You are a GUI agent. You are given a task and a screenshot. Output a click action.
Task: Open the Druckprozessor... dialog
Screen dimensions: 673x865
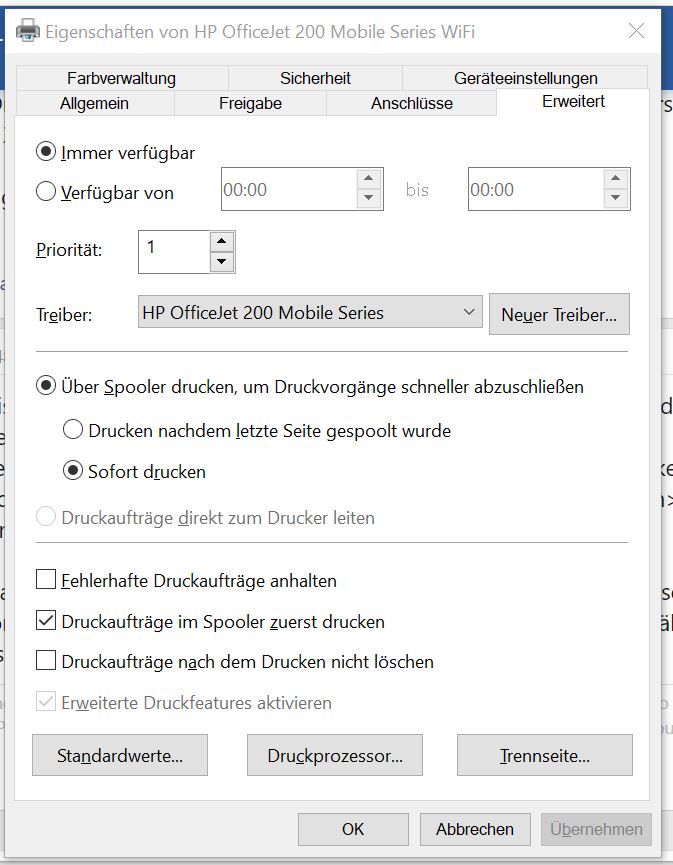[x=335, y=755]
